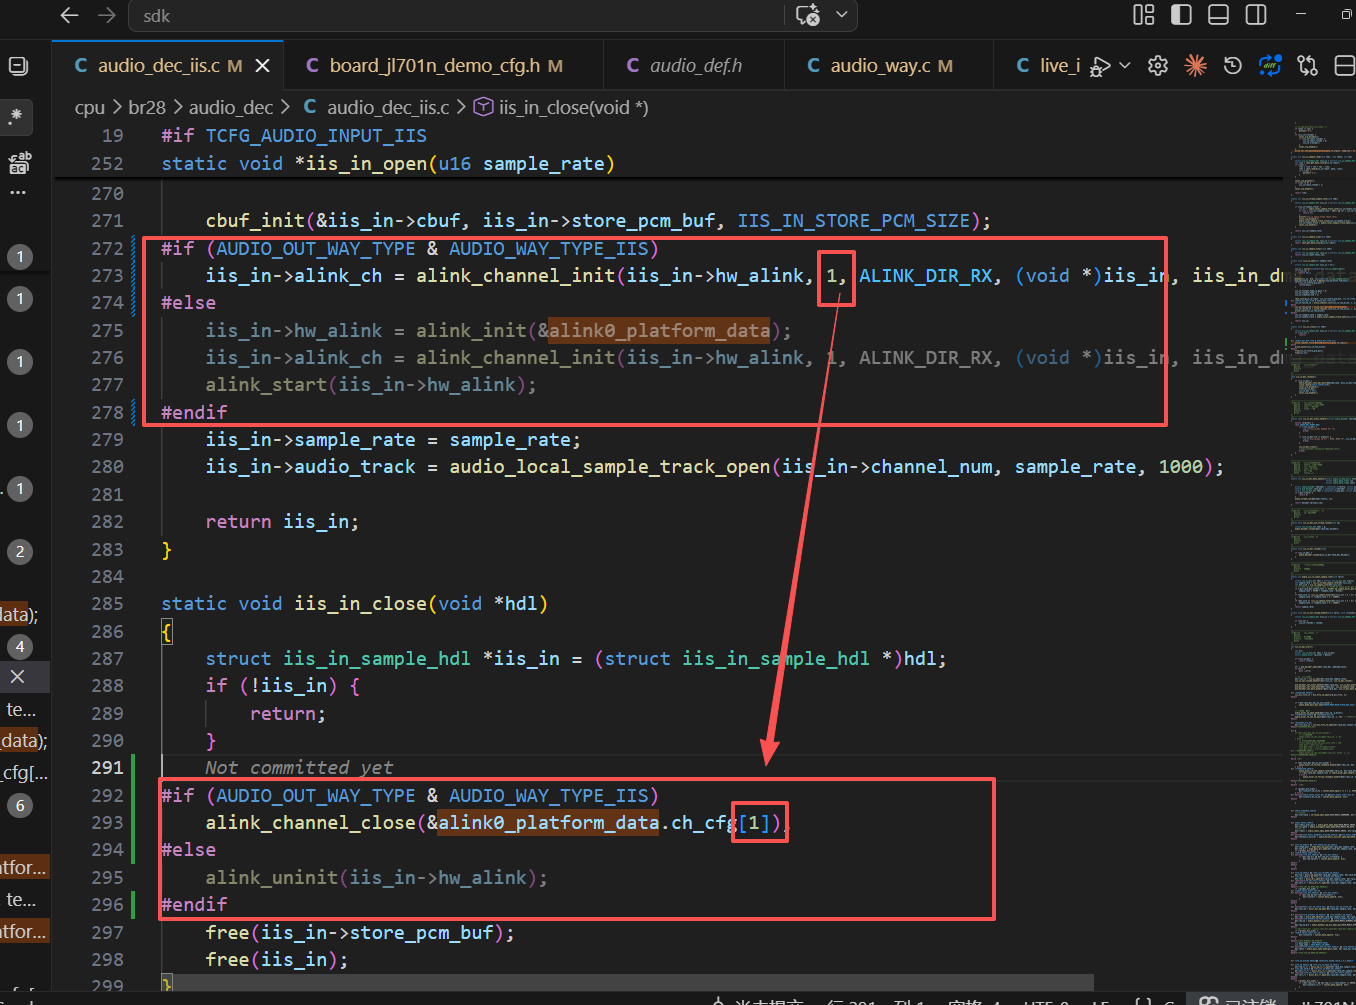Select the br28 breadcrumb
Screen dimensions: 1356x1005
click(x=147, y=107)
